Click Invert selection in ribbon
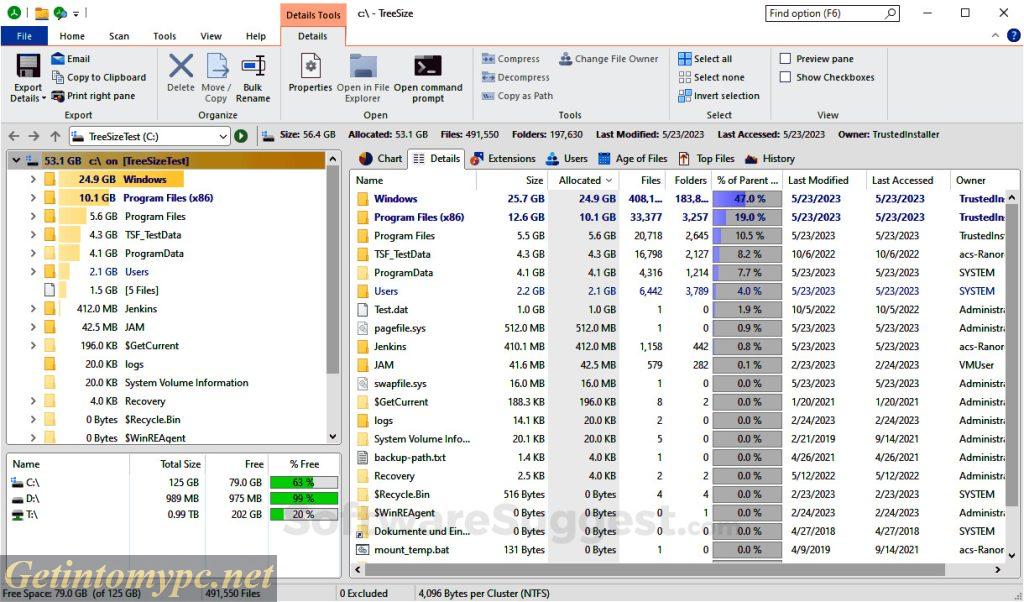Viewport: 1024px width, 602px height. (x=718, y=96)
